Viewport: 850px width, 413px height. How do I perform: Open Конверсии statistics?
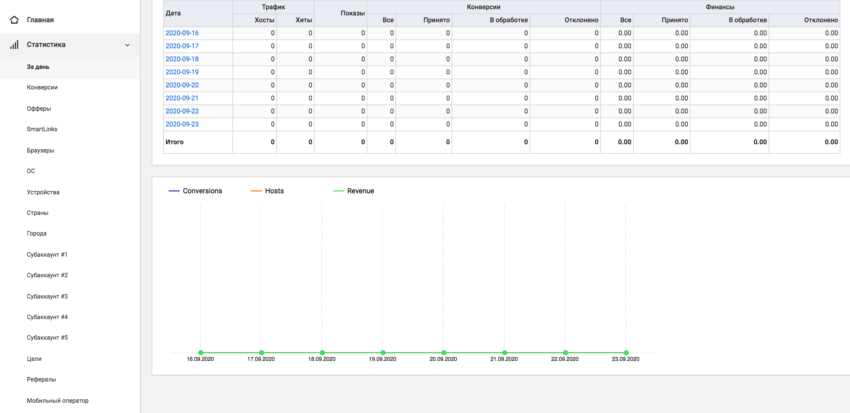click(x=42, y=87)
